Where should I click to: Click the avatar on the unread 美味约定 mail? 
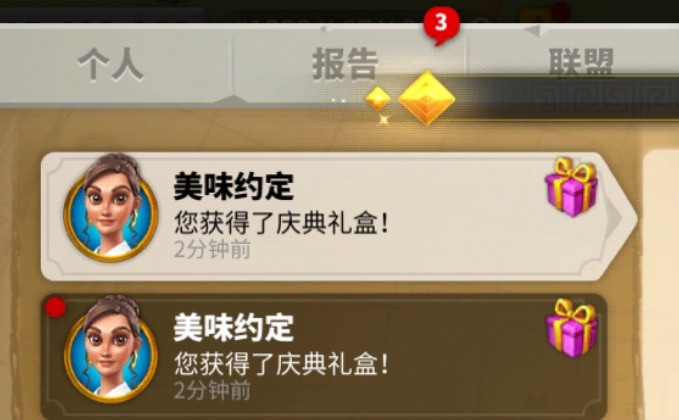click(110, 350)
